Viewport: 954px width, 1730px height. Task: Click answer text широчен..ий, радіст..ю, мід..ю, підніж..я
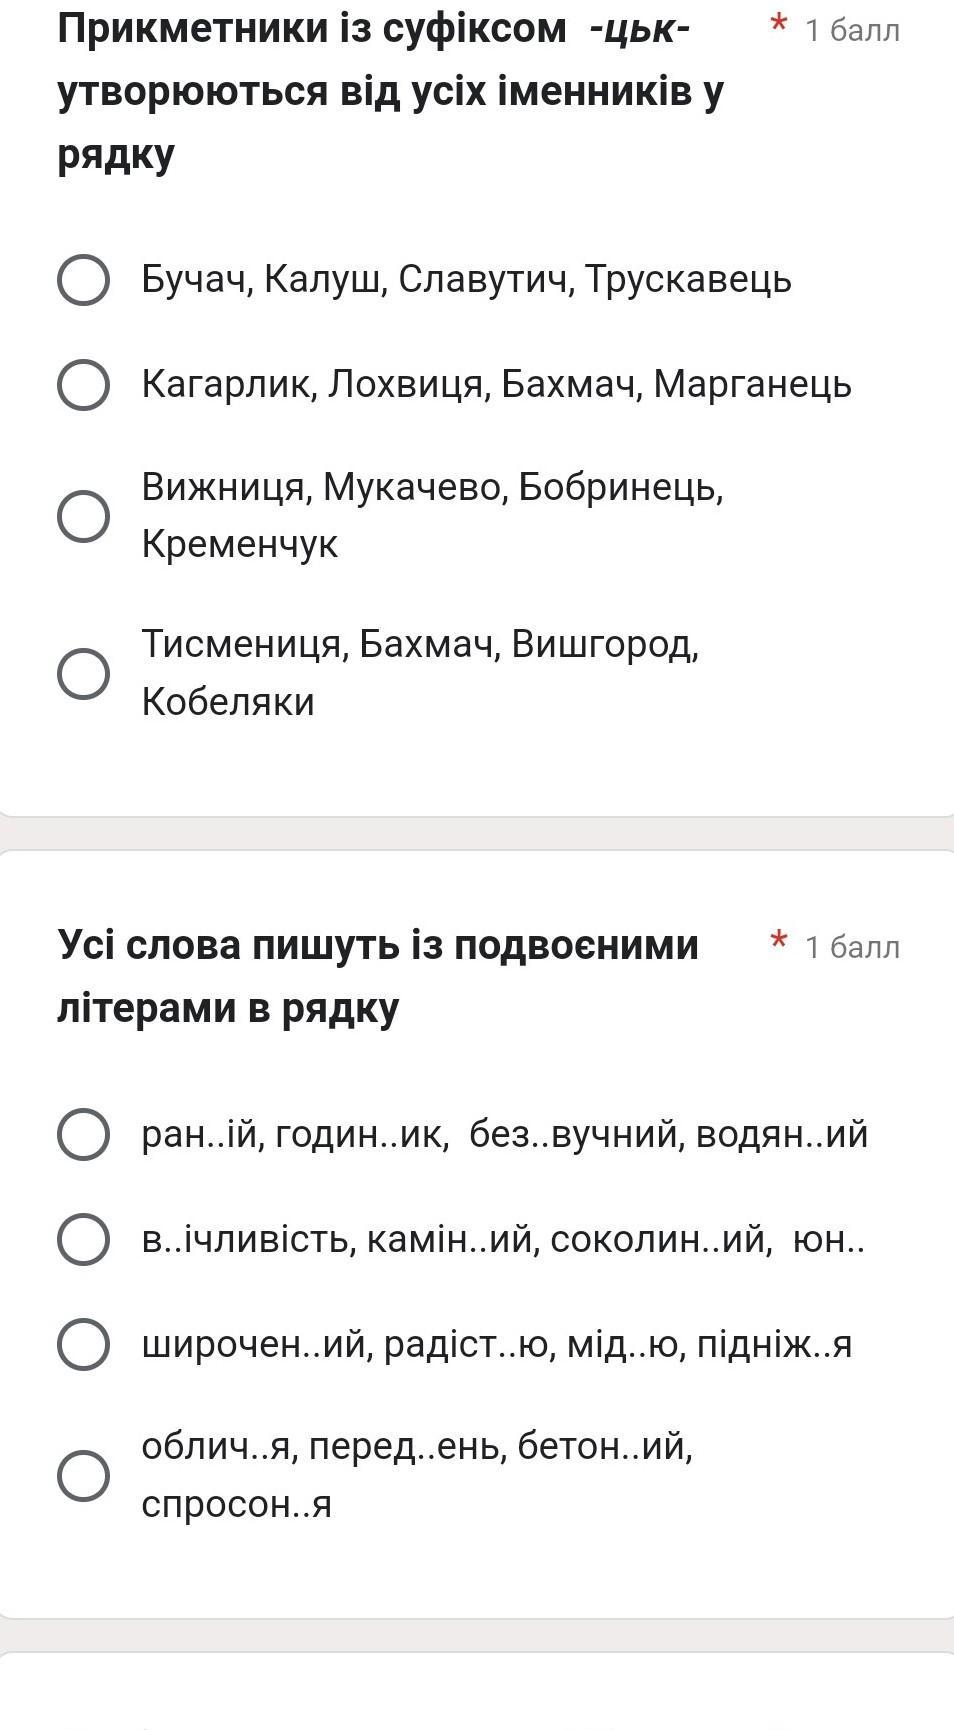click(497, 1344)
